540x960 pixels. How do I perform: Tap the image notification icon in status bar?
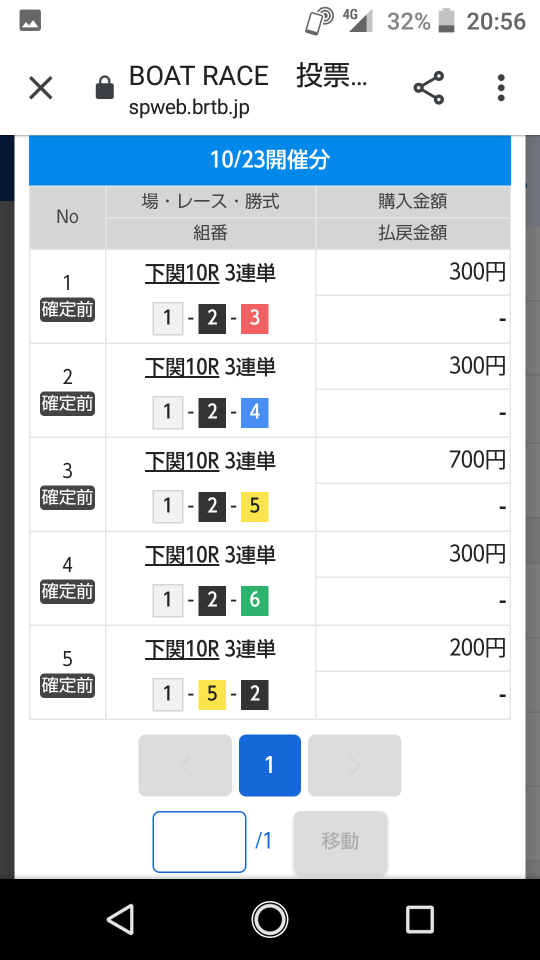pyautogui.click(x=30, y=21)
